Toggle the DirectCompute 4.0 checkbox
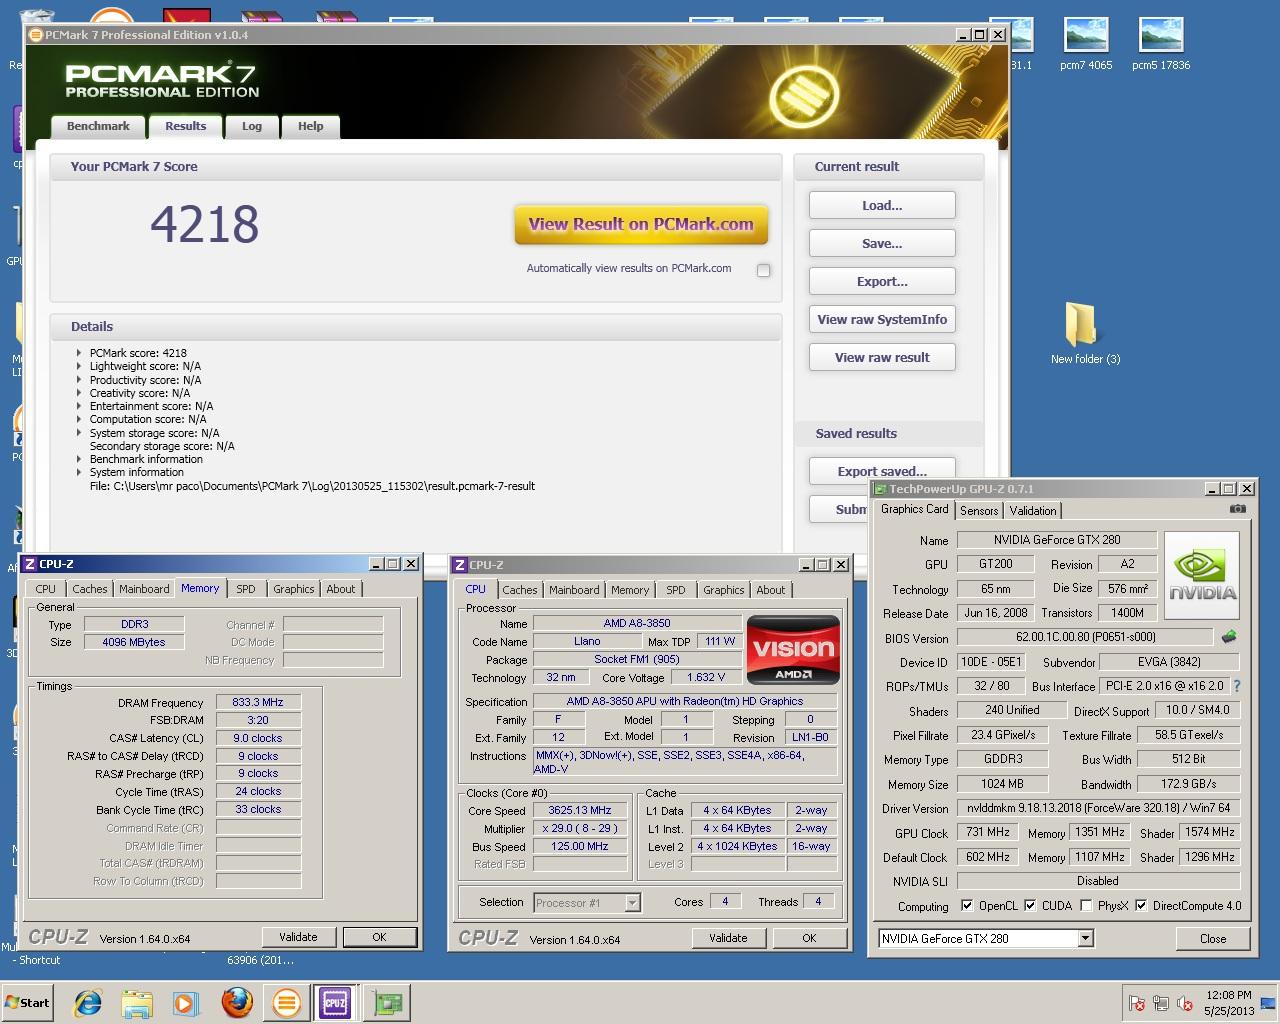This screenshot has height=1024, width=1280. (1141, 906)
